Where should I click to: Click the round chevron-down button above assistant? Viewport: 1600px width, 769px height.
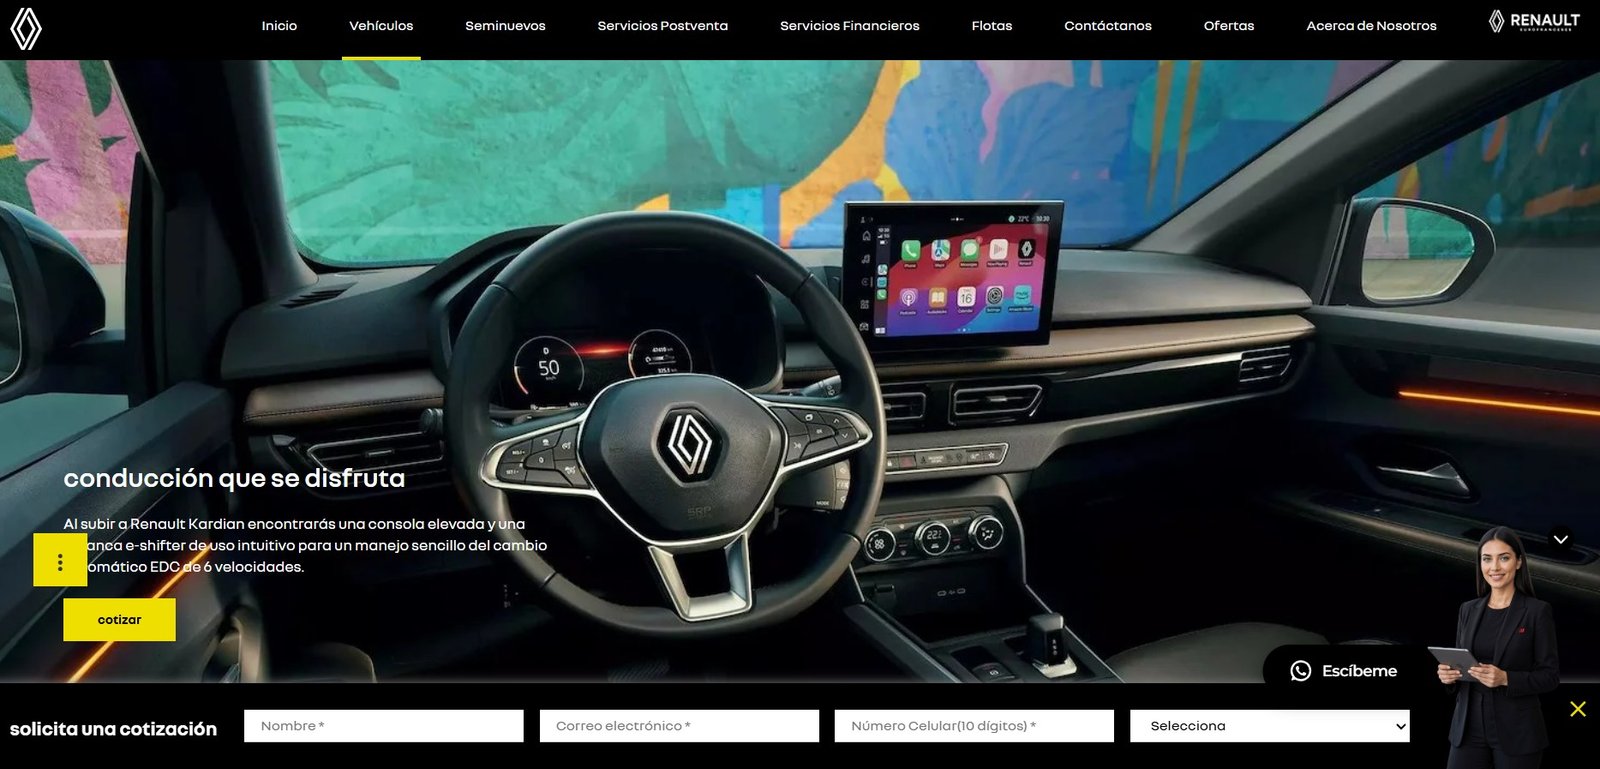tap(1560, 539)
